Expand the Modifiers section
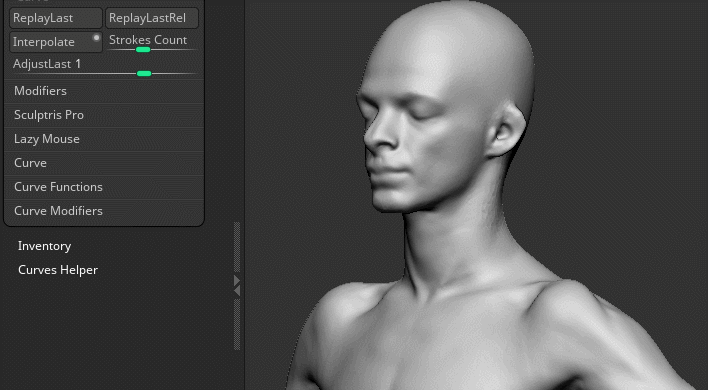This screenshot has height=390, width=708. (104, 91)
